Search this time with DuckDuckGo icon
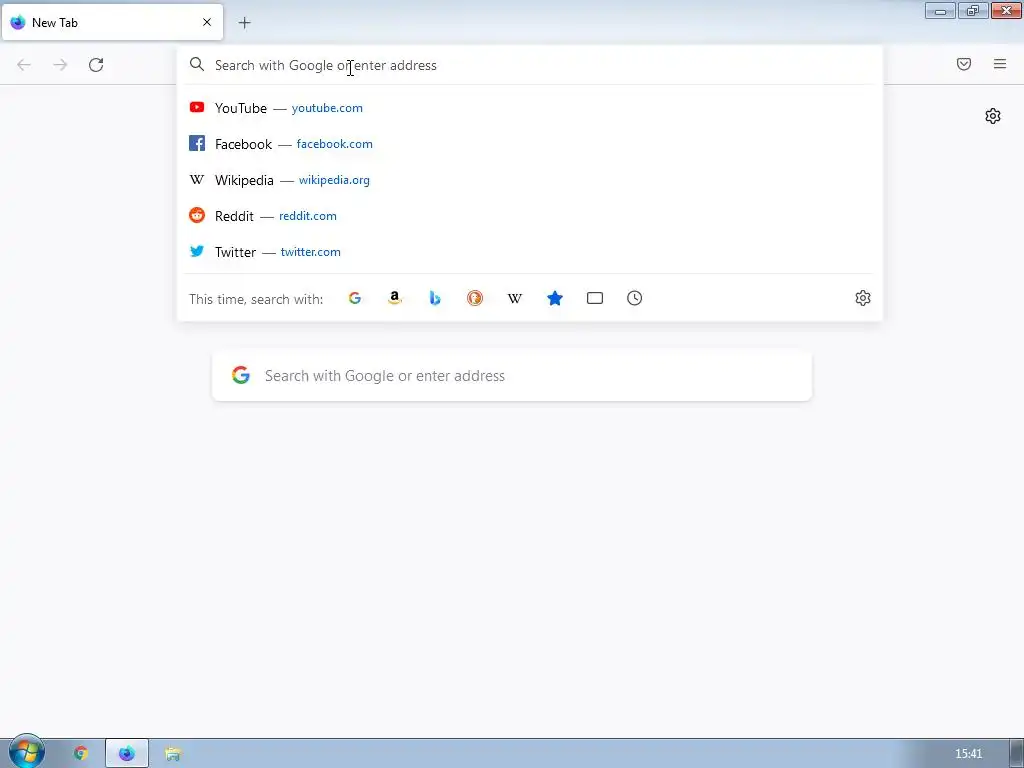 click(x=475, y=298)
